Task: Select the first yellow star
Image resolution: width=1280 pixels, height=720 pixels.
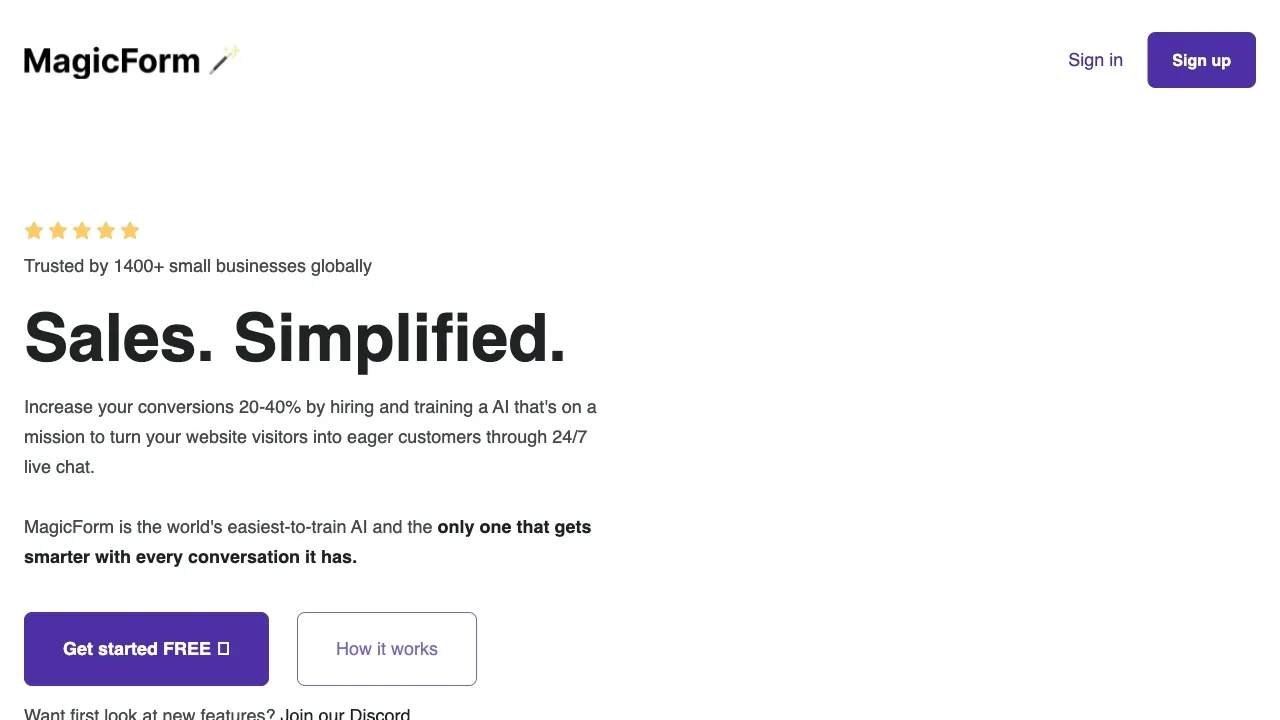Action: point(33,230)
